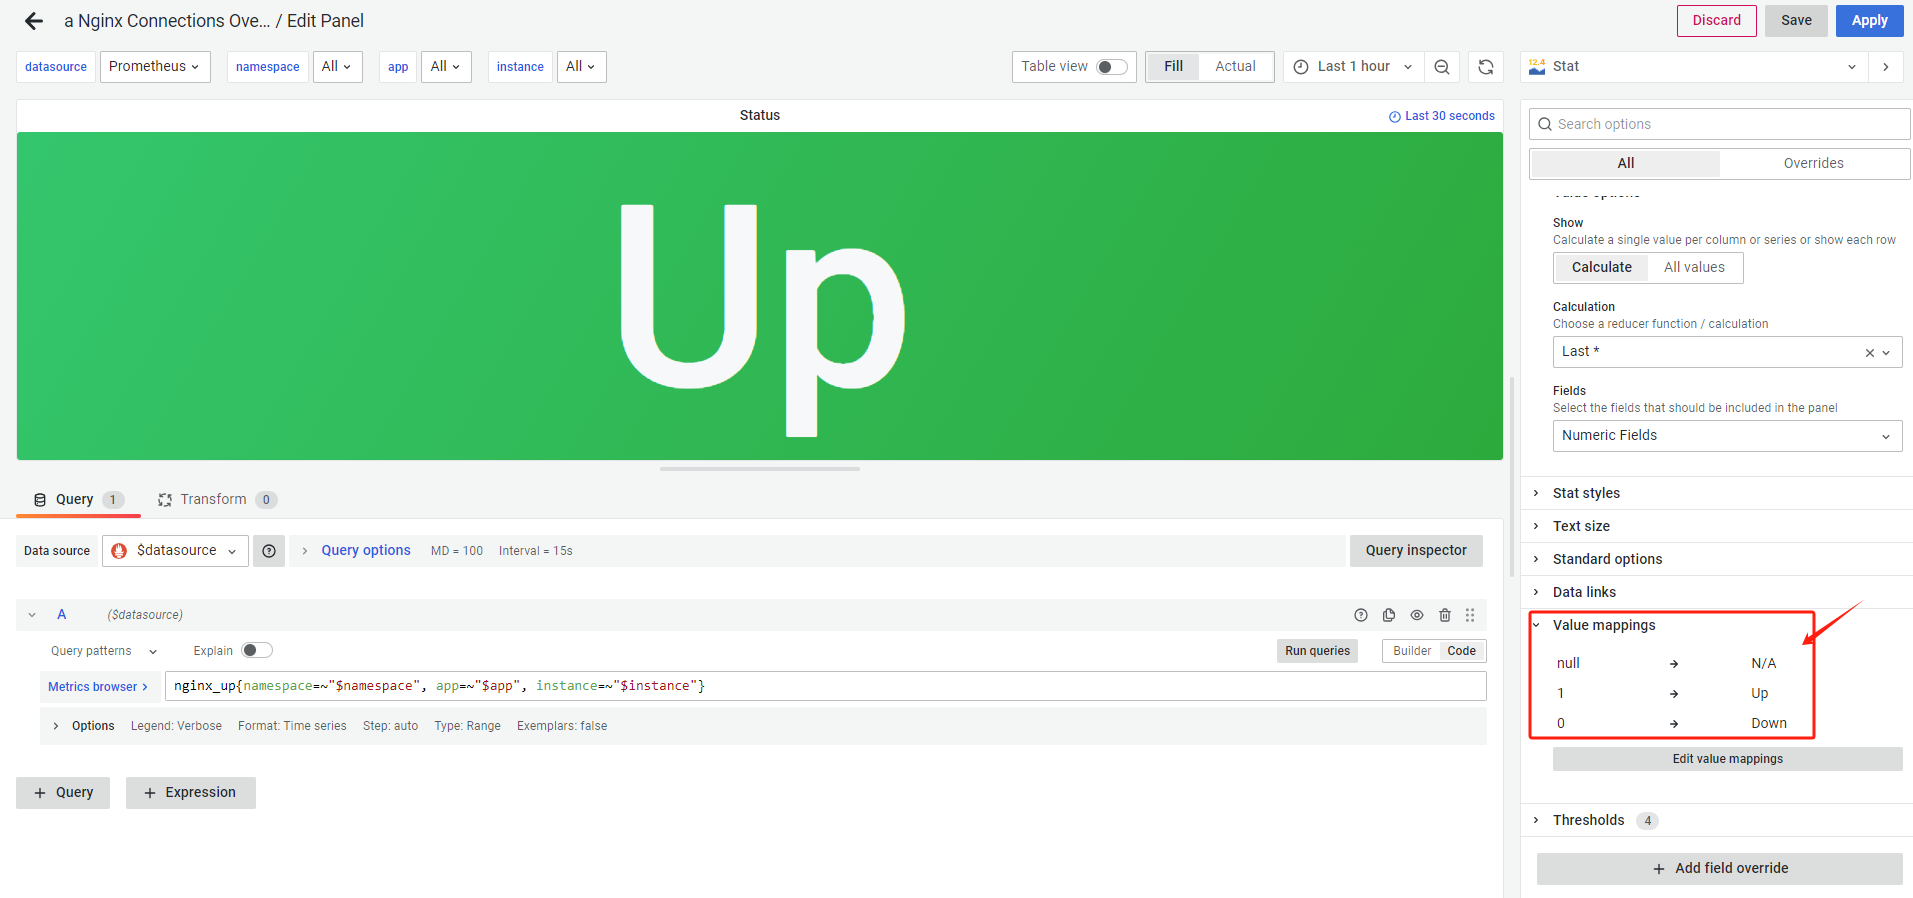Open the Last 1 hour time picker

coord(1353,67)
